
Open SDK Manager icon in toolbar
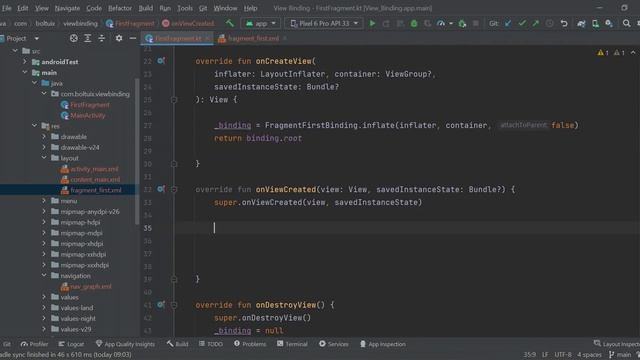coord(609,24)
